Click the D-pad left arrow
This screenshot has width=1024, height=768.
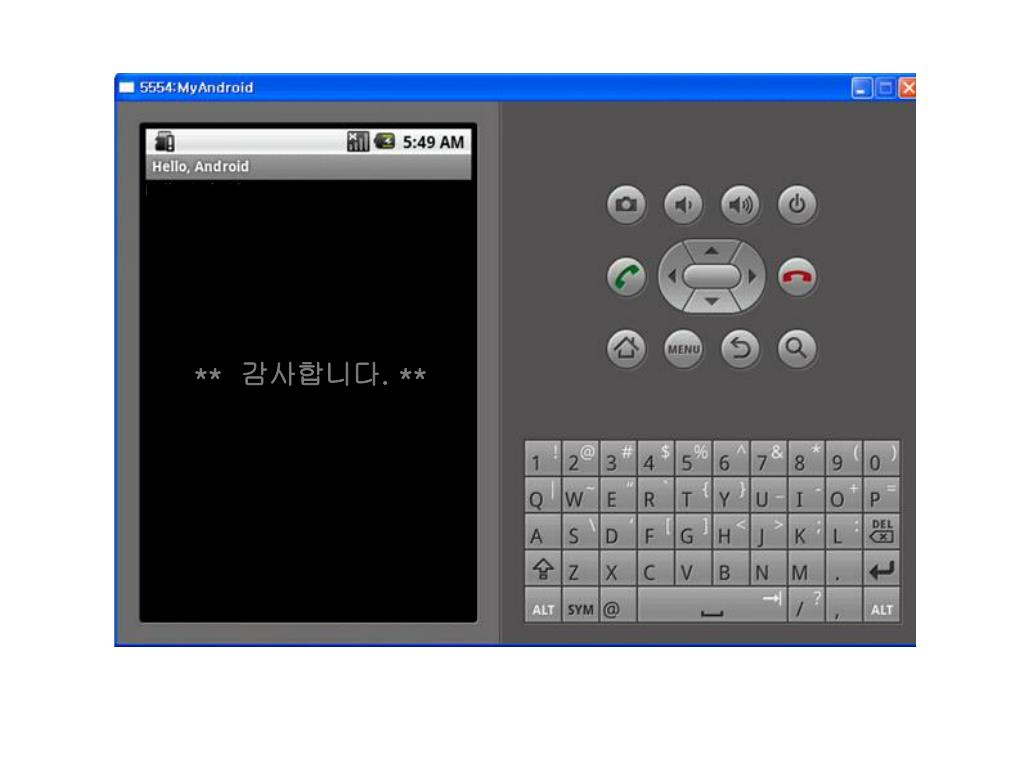[671, 276]
